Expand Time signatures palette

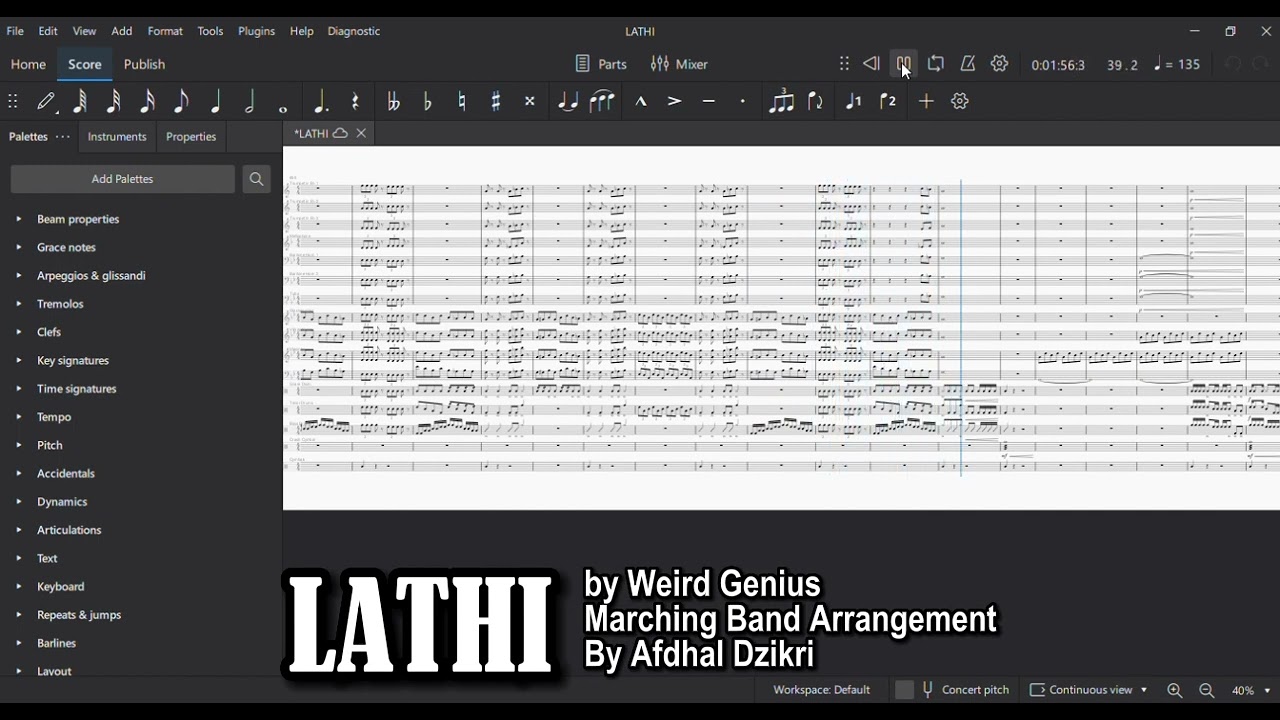click(18, 388)
